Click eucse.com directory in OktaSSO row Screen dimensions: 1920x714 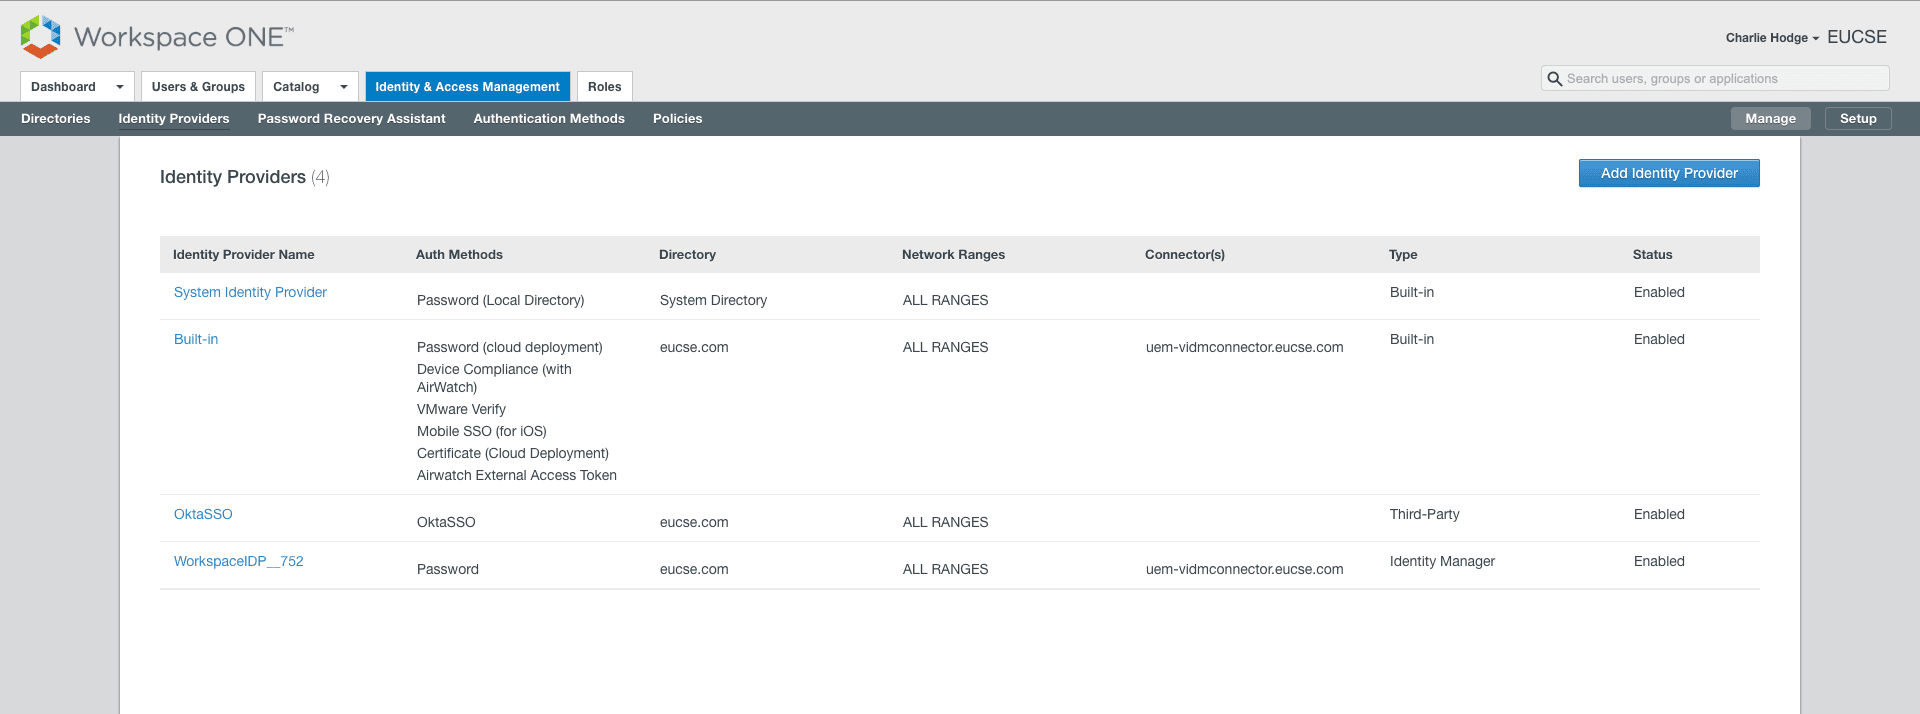pos(694,523)
